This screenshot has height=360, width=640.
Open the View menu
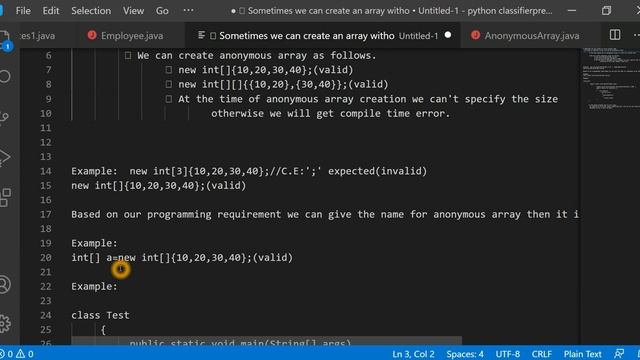point(133,11)
